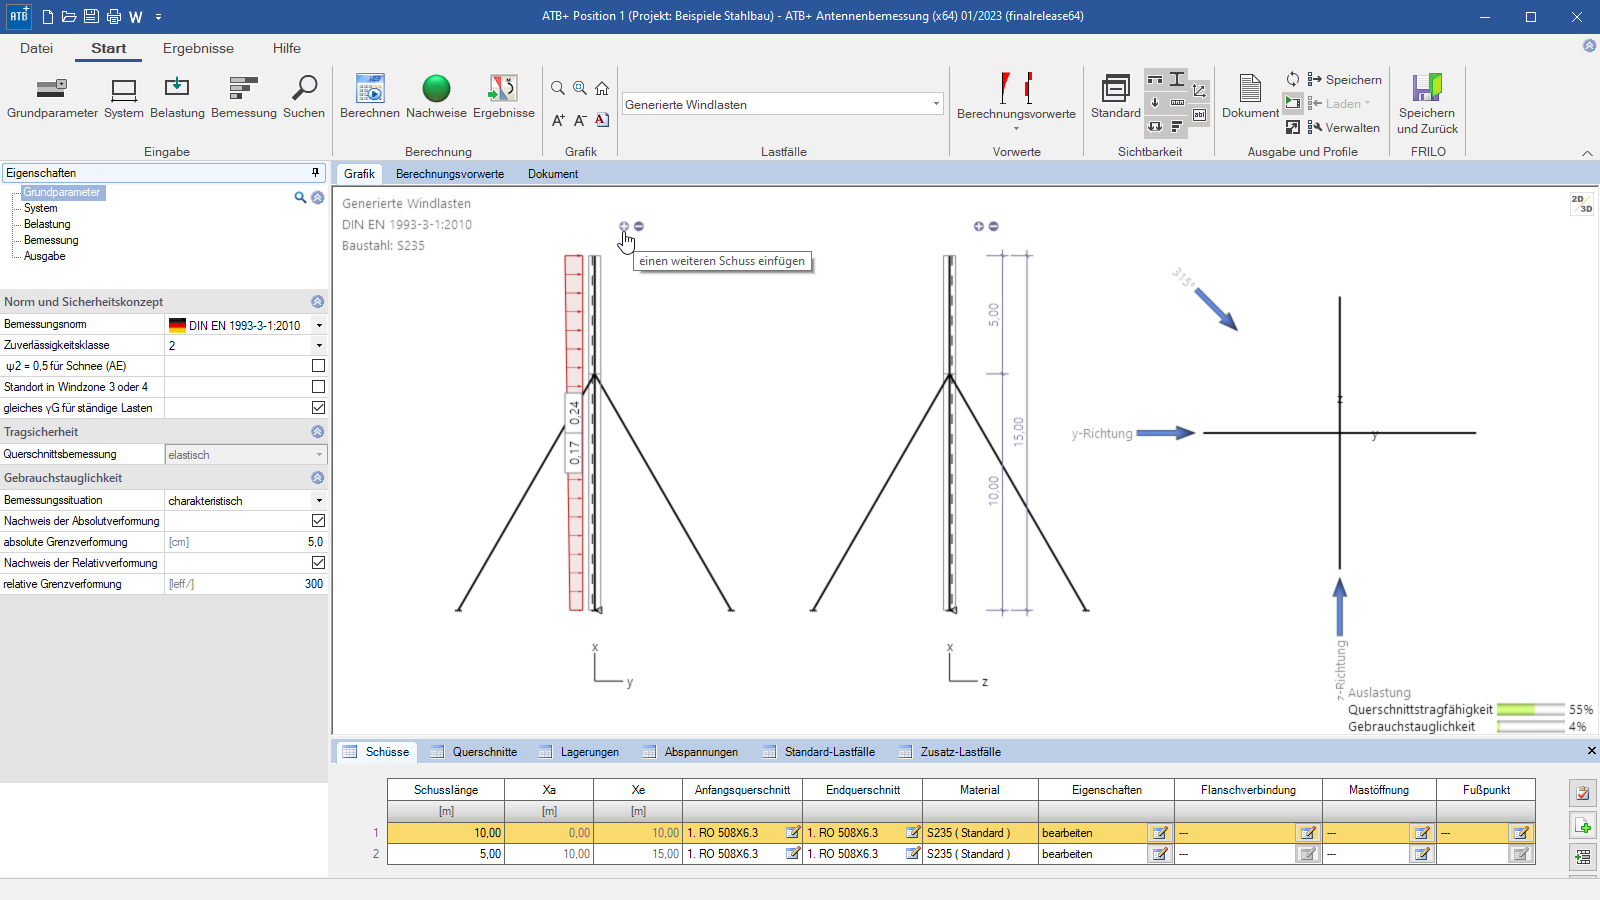Open the Berechnungsvorwerte icon
This screenshot has height=900, width=1600.
pyautogui.click(x=1016, y=88)
